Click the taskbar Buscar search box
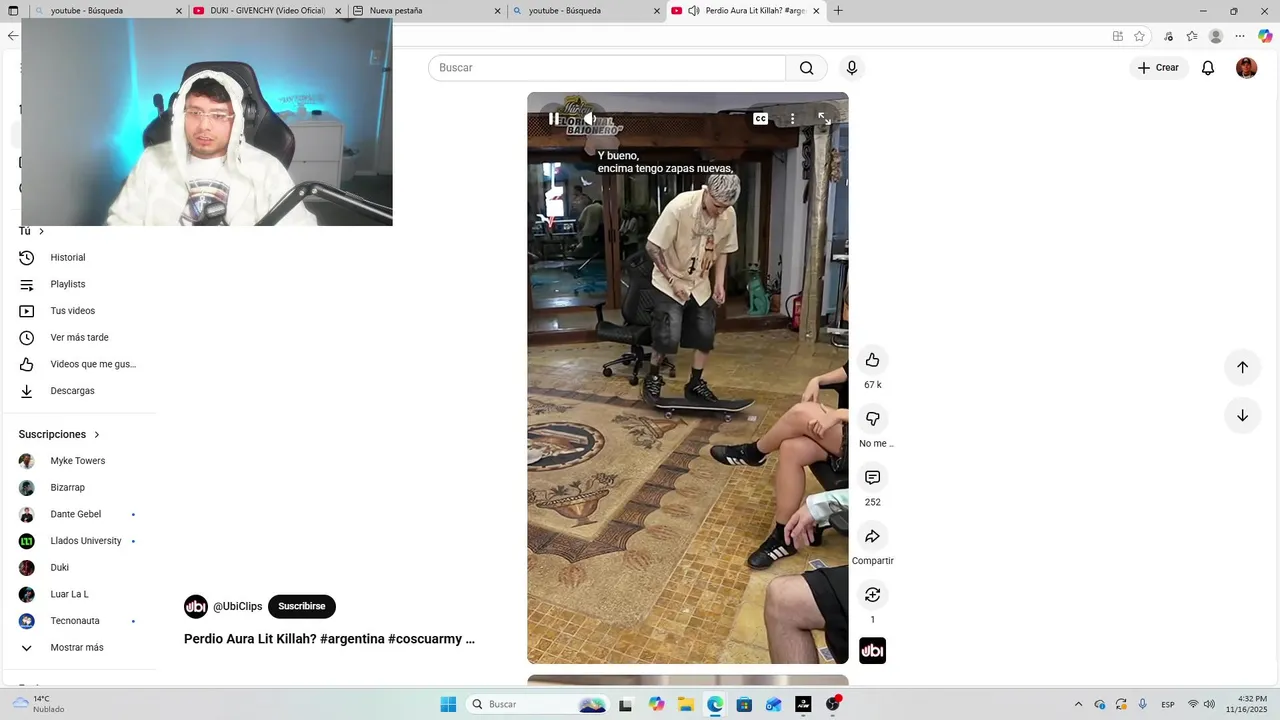1280x720 pixels. pyautogui.click(x=539, y=704)
